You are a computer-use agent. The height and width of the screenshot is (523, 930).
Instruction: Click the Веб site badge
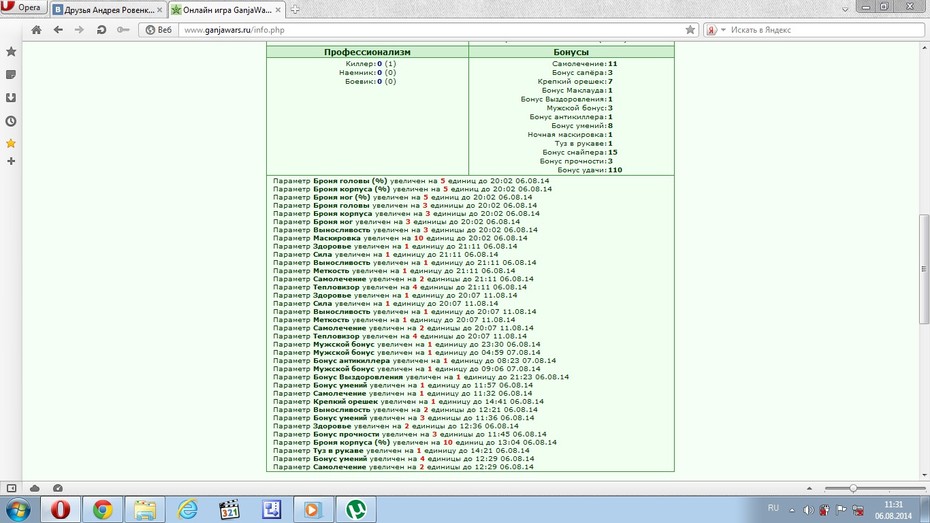[x=159, y=30]
